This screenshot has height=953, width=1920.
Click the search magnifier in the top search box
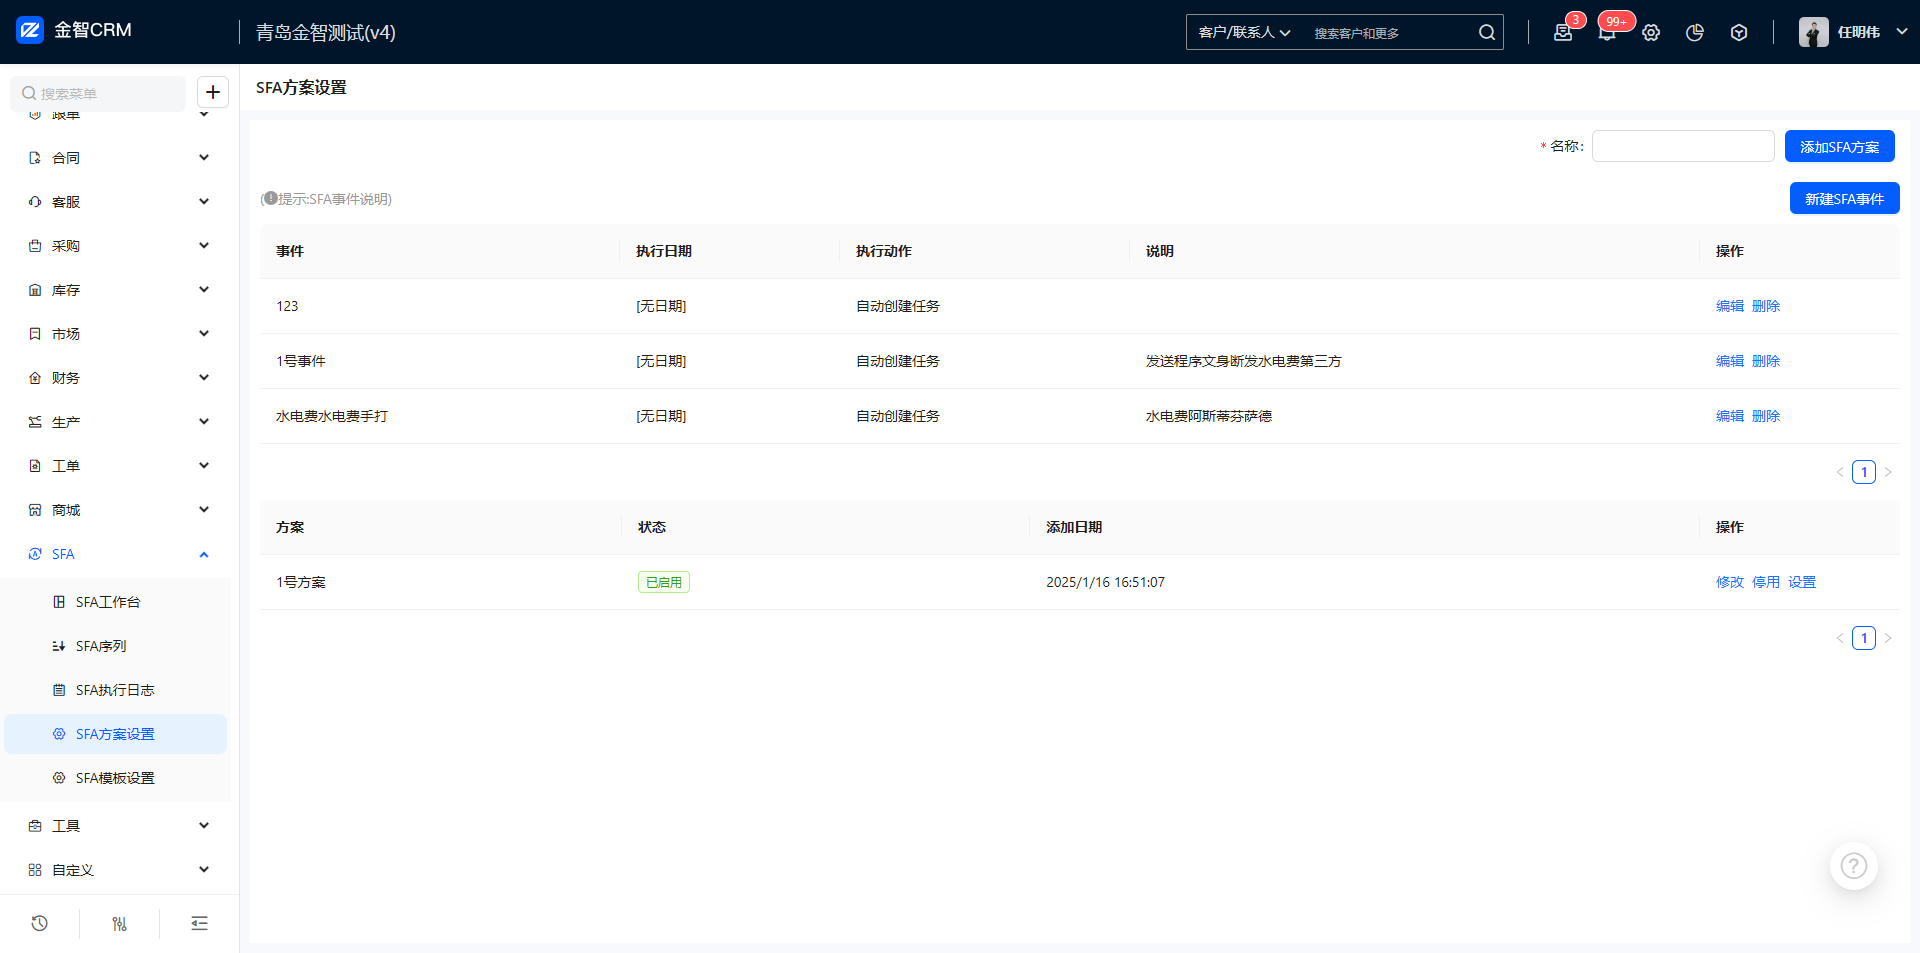click(x=1487, y=32)
